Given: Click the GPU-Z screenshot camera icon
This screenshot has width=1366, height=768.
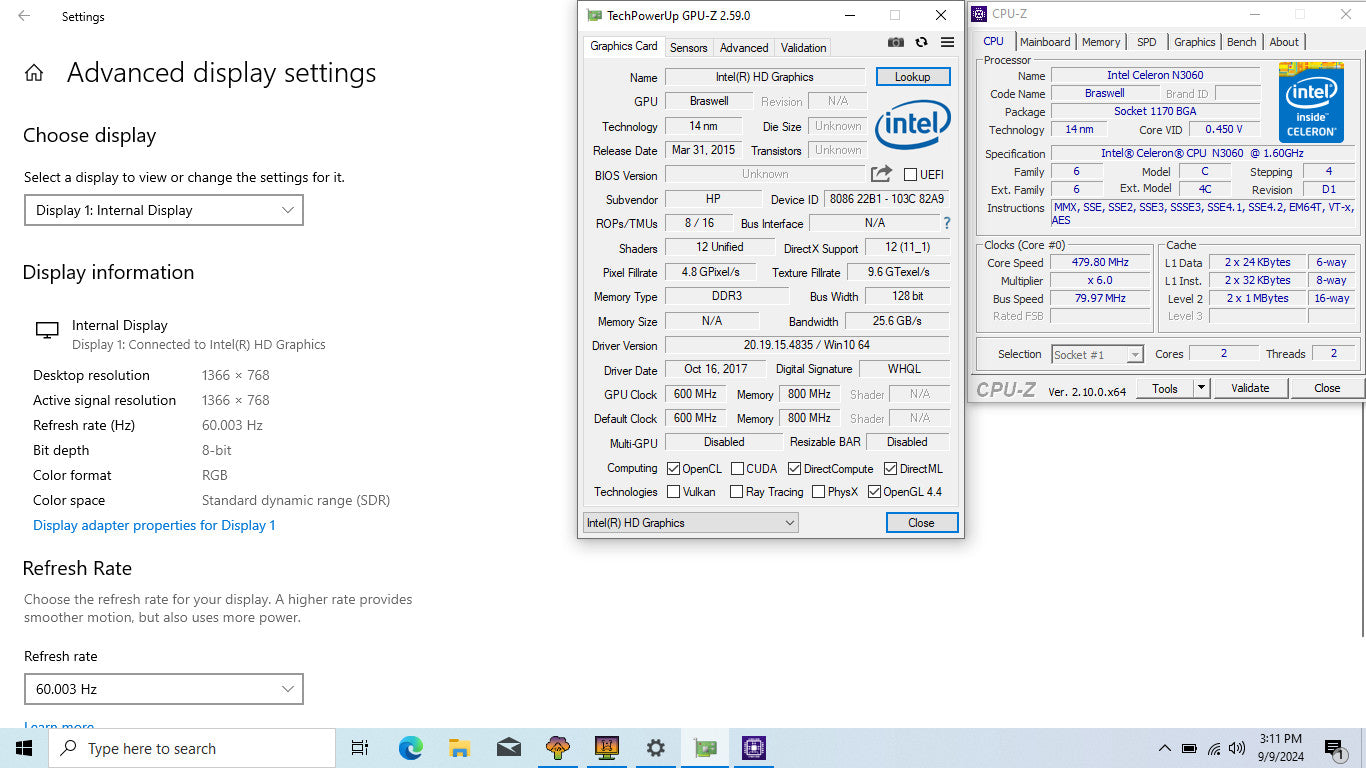Looking at the screenshot, I should point(896,43).
